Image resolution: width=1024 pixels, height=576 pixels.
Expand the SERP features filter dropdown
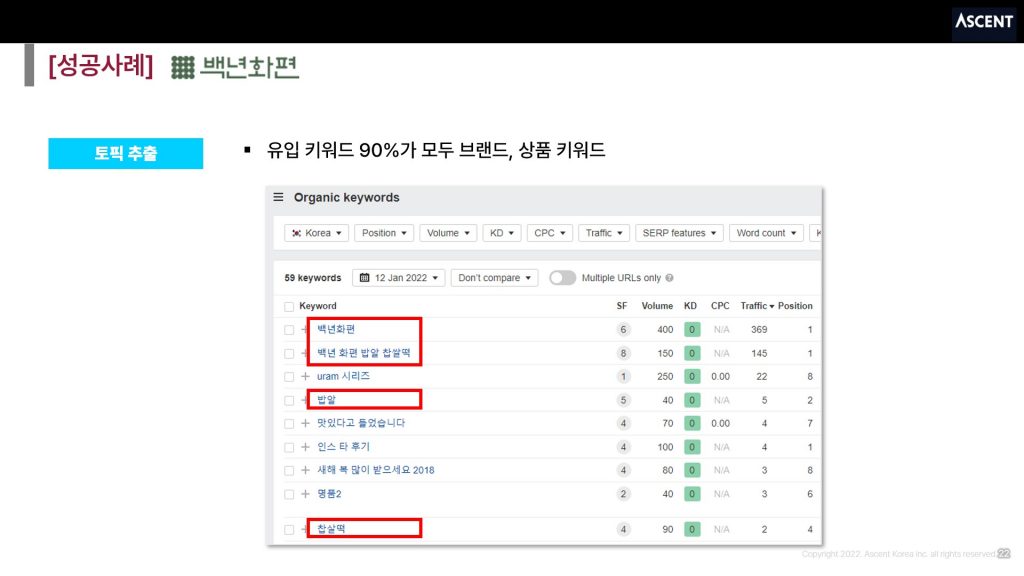[679, 233]
